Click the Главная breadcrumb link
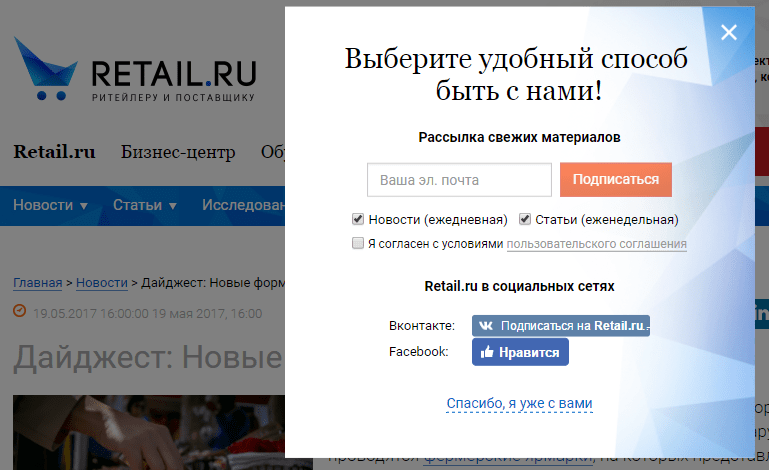 tap(38, 283)
